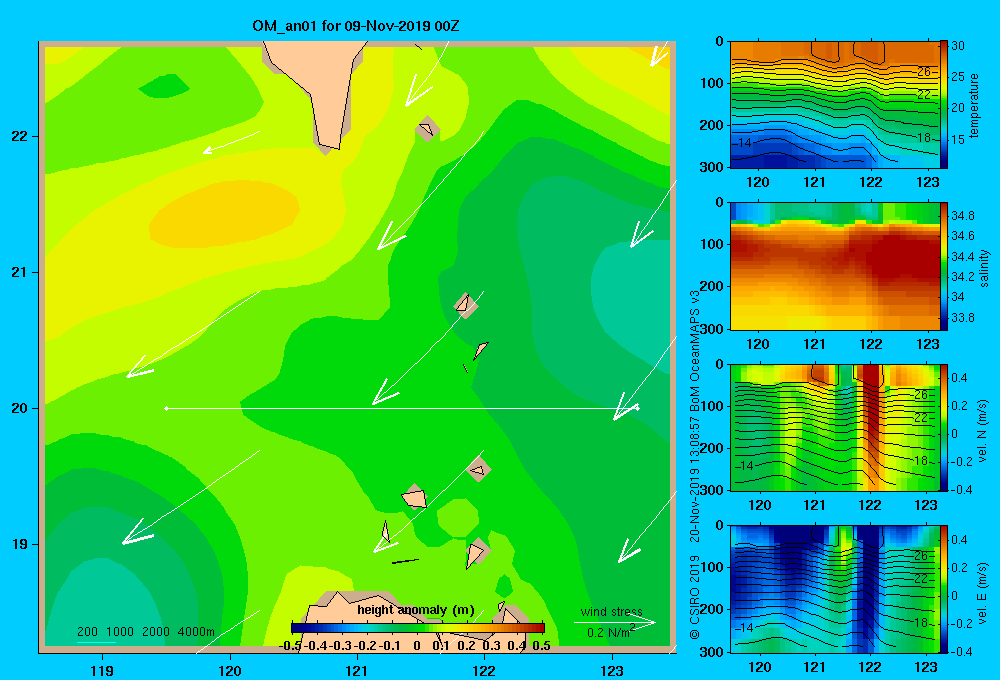Screen dimensions: 1000x680
Task: Click the 'vel. E (m/s)' axis label
Action: click(983, 593)
